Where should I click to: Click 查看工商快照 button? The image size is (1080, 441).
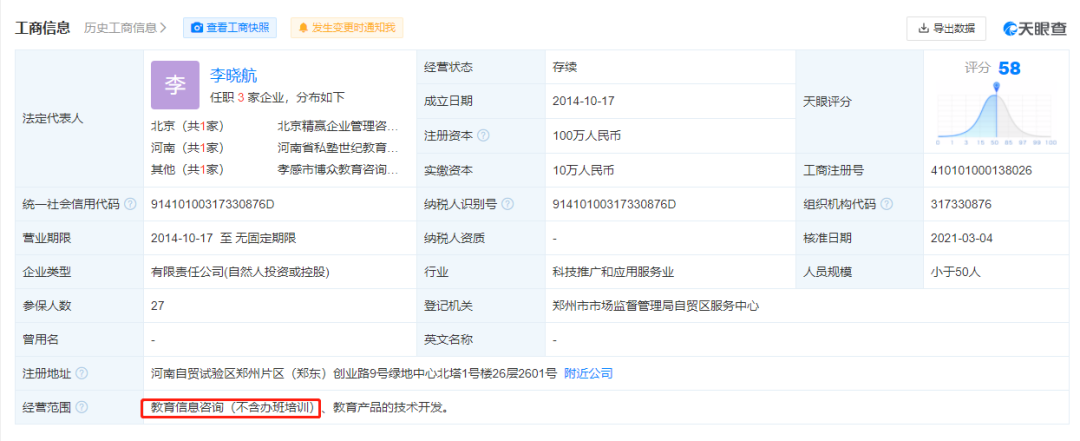coord(230,28)
